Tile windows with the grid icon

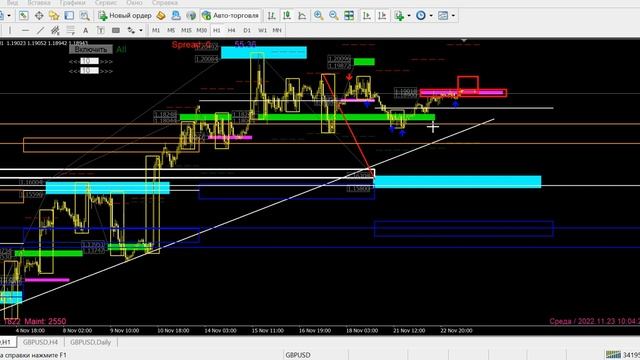349,16
